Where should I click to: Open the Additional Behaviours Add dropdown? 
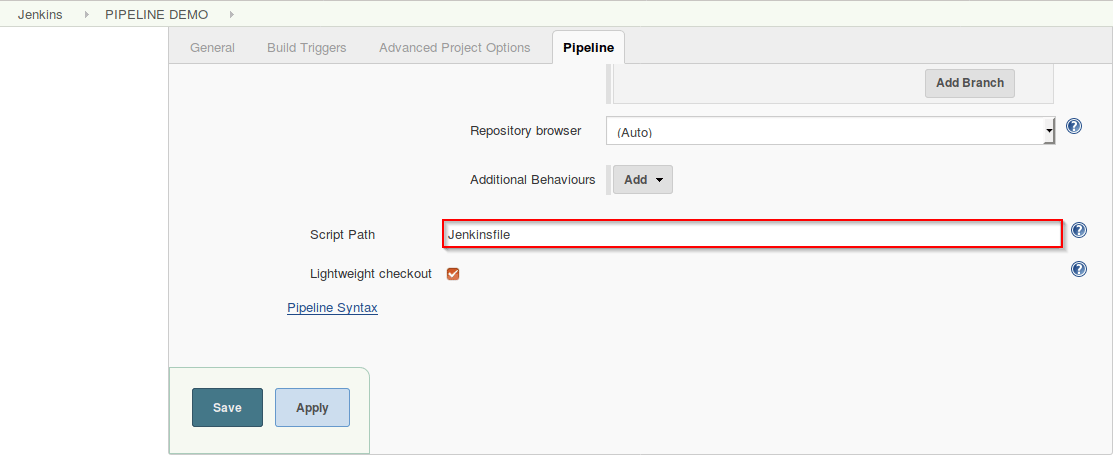pos(642,180)
